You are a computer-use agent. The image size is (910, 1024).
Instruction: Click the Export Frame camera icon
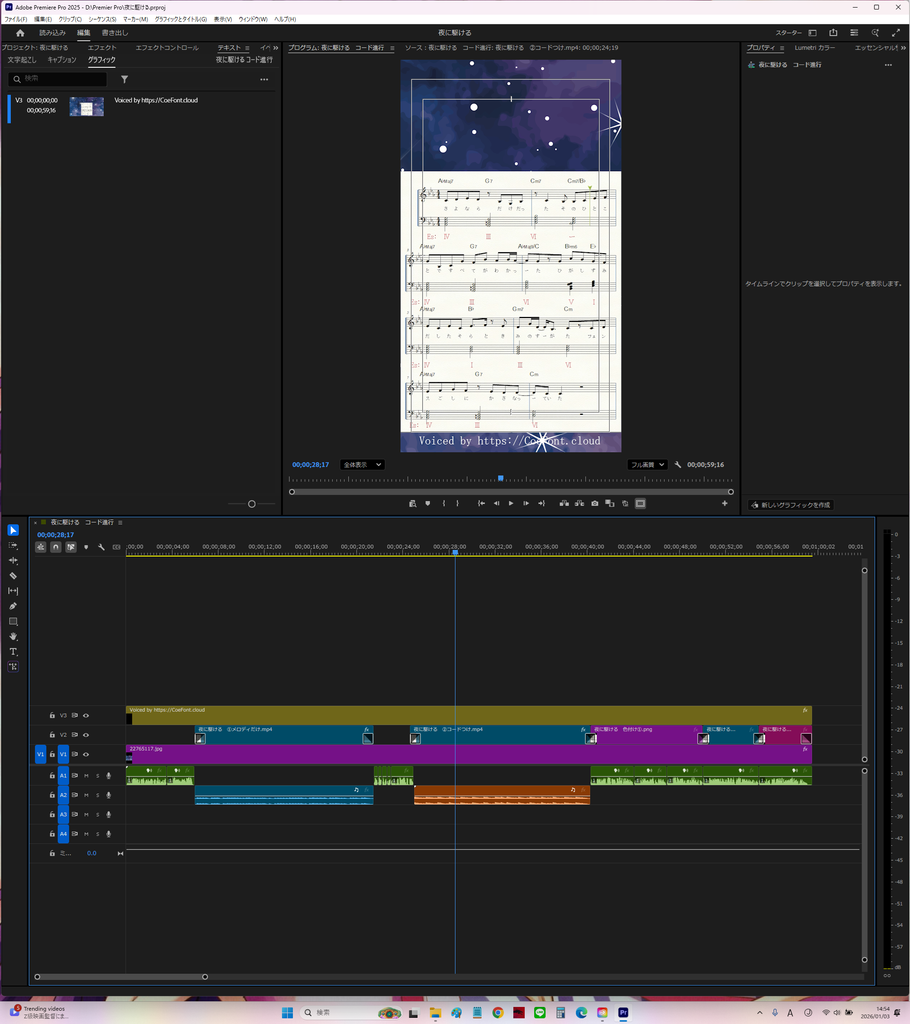(x=594, y=504)
